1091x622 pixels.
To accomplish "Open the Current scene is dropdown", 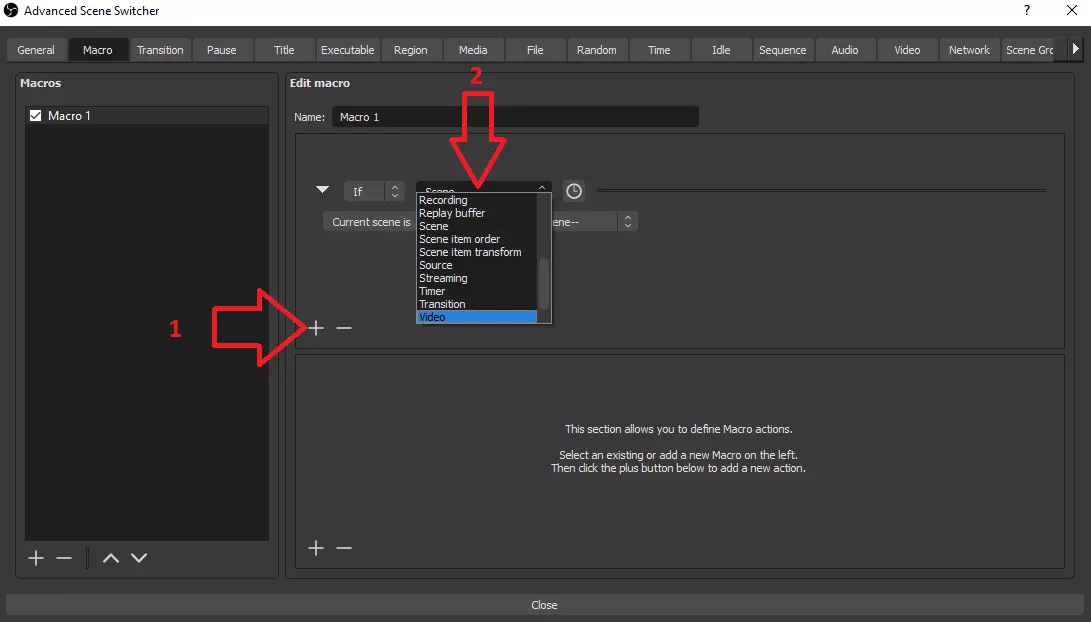I will (x=370, y=222).
